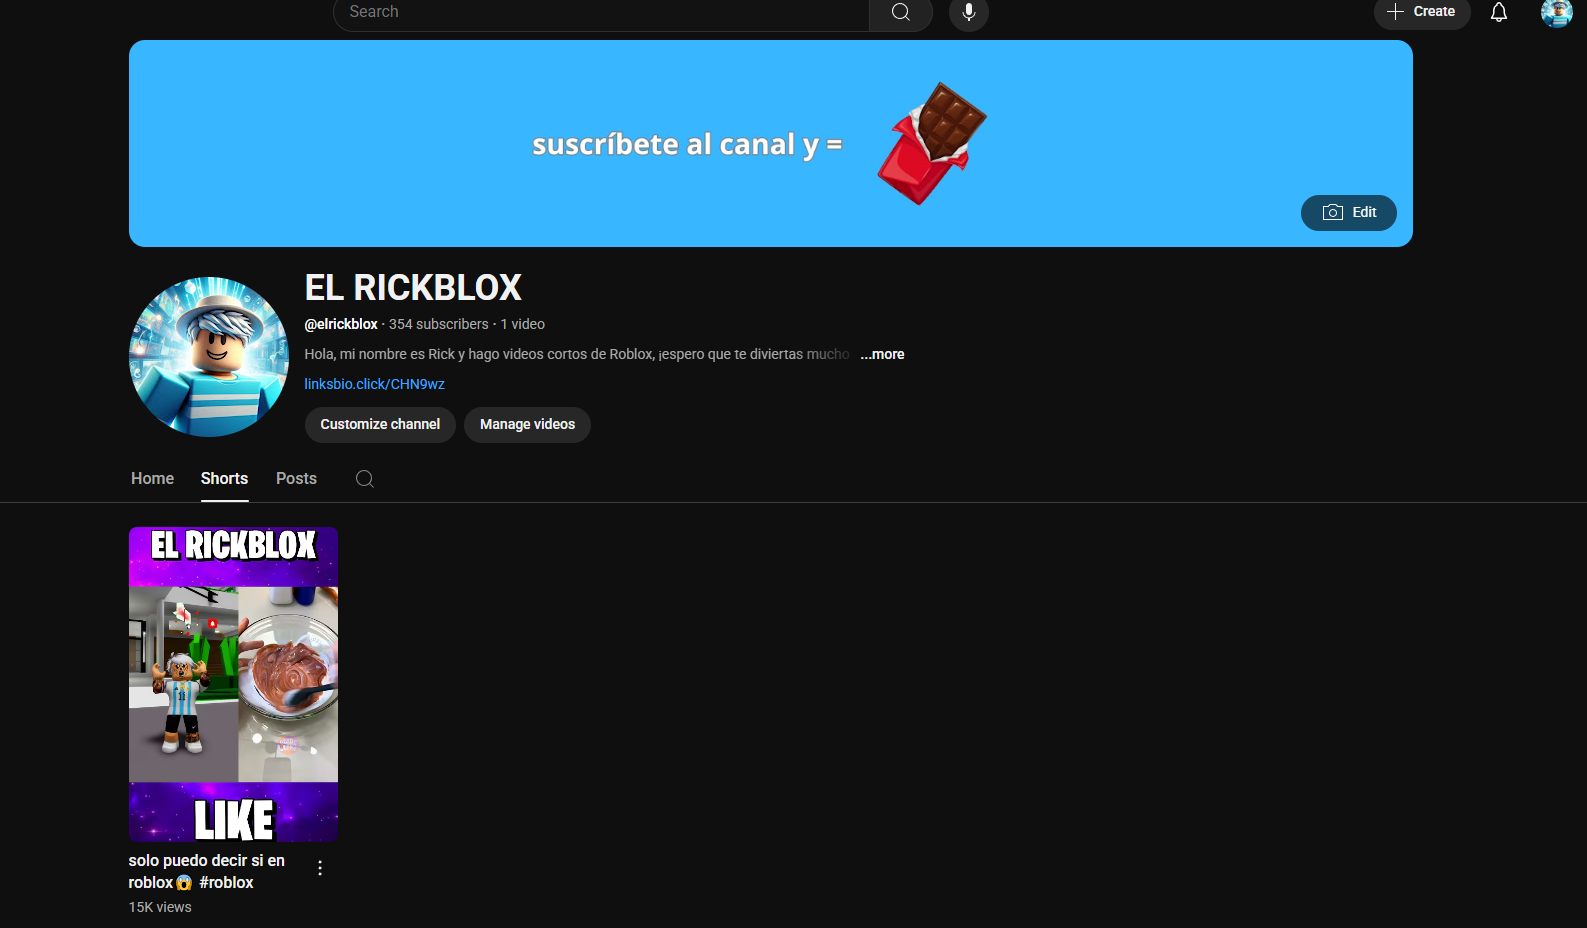Click the @elrickblox handle text
Viewport: 1587px width, 928px height.
pos(341,324)
